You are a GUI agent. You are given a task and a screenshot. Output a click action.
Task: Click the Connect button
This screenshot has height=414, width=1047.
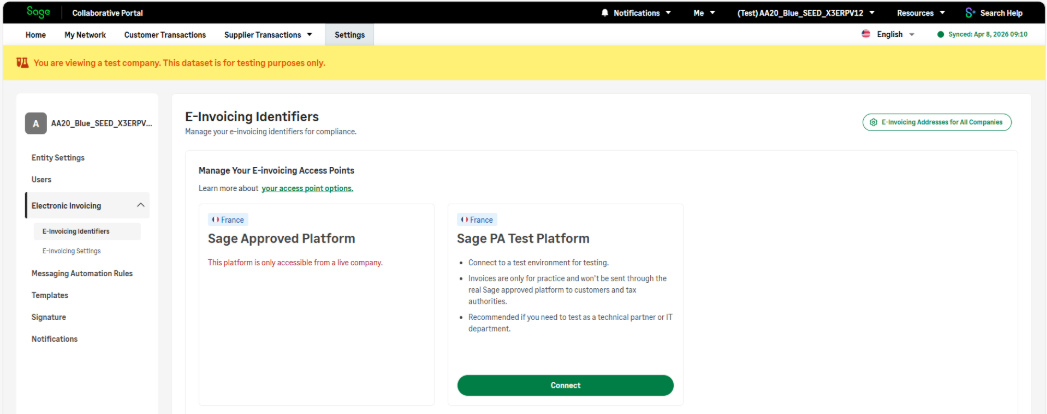[x=566, y=385]
